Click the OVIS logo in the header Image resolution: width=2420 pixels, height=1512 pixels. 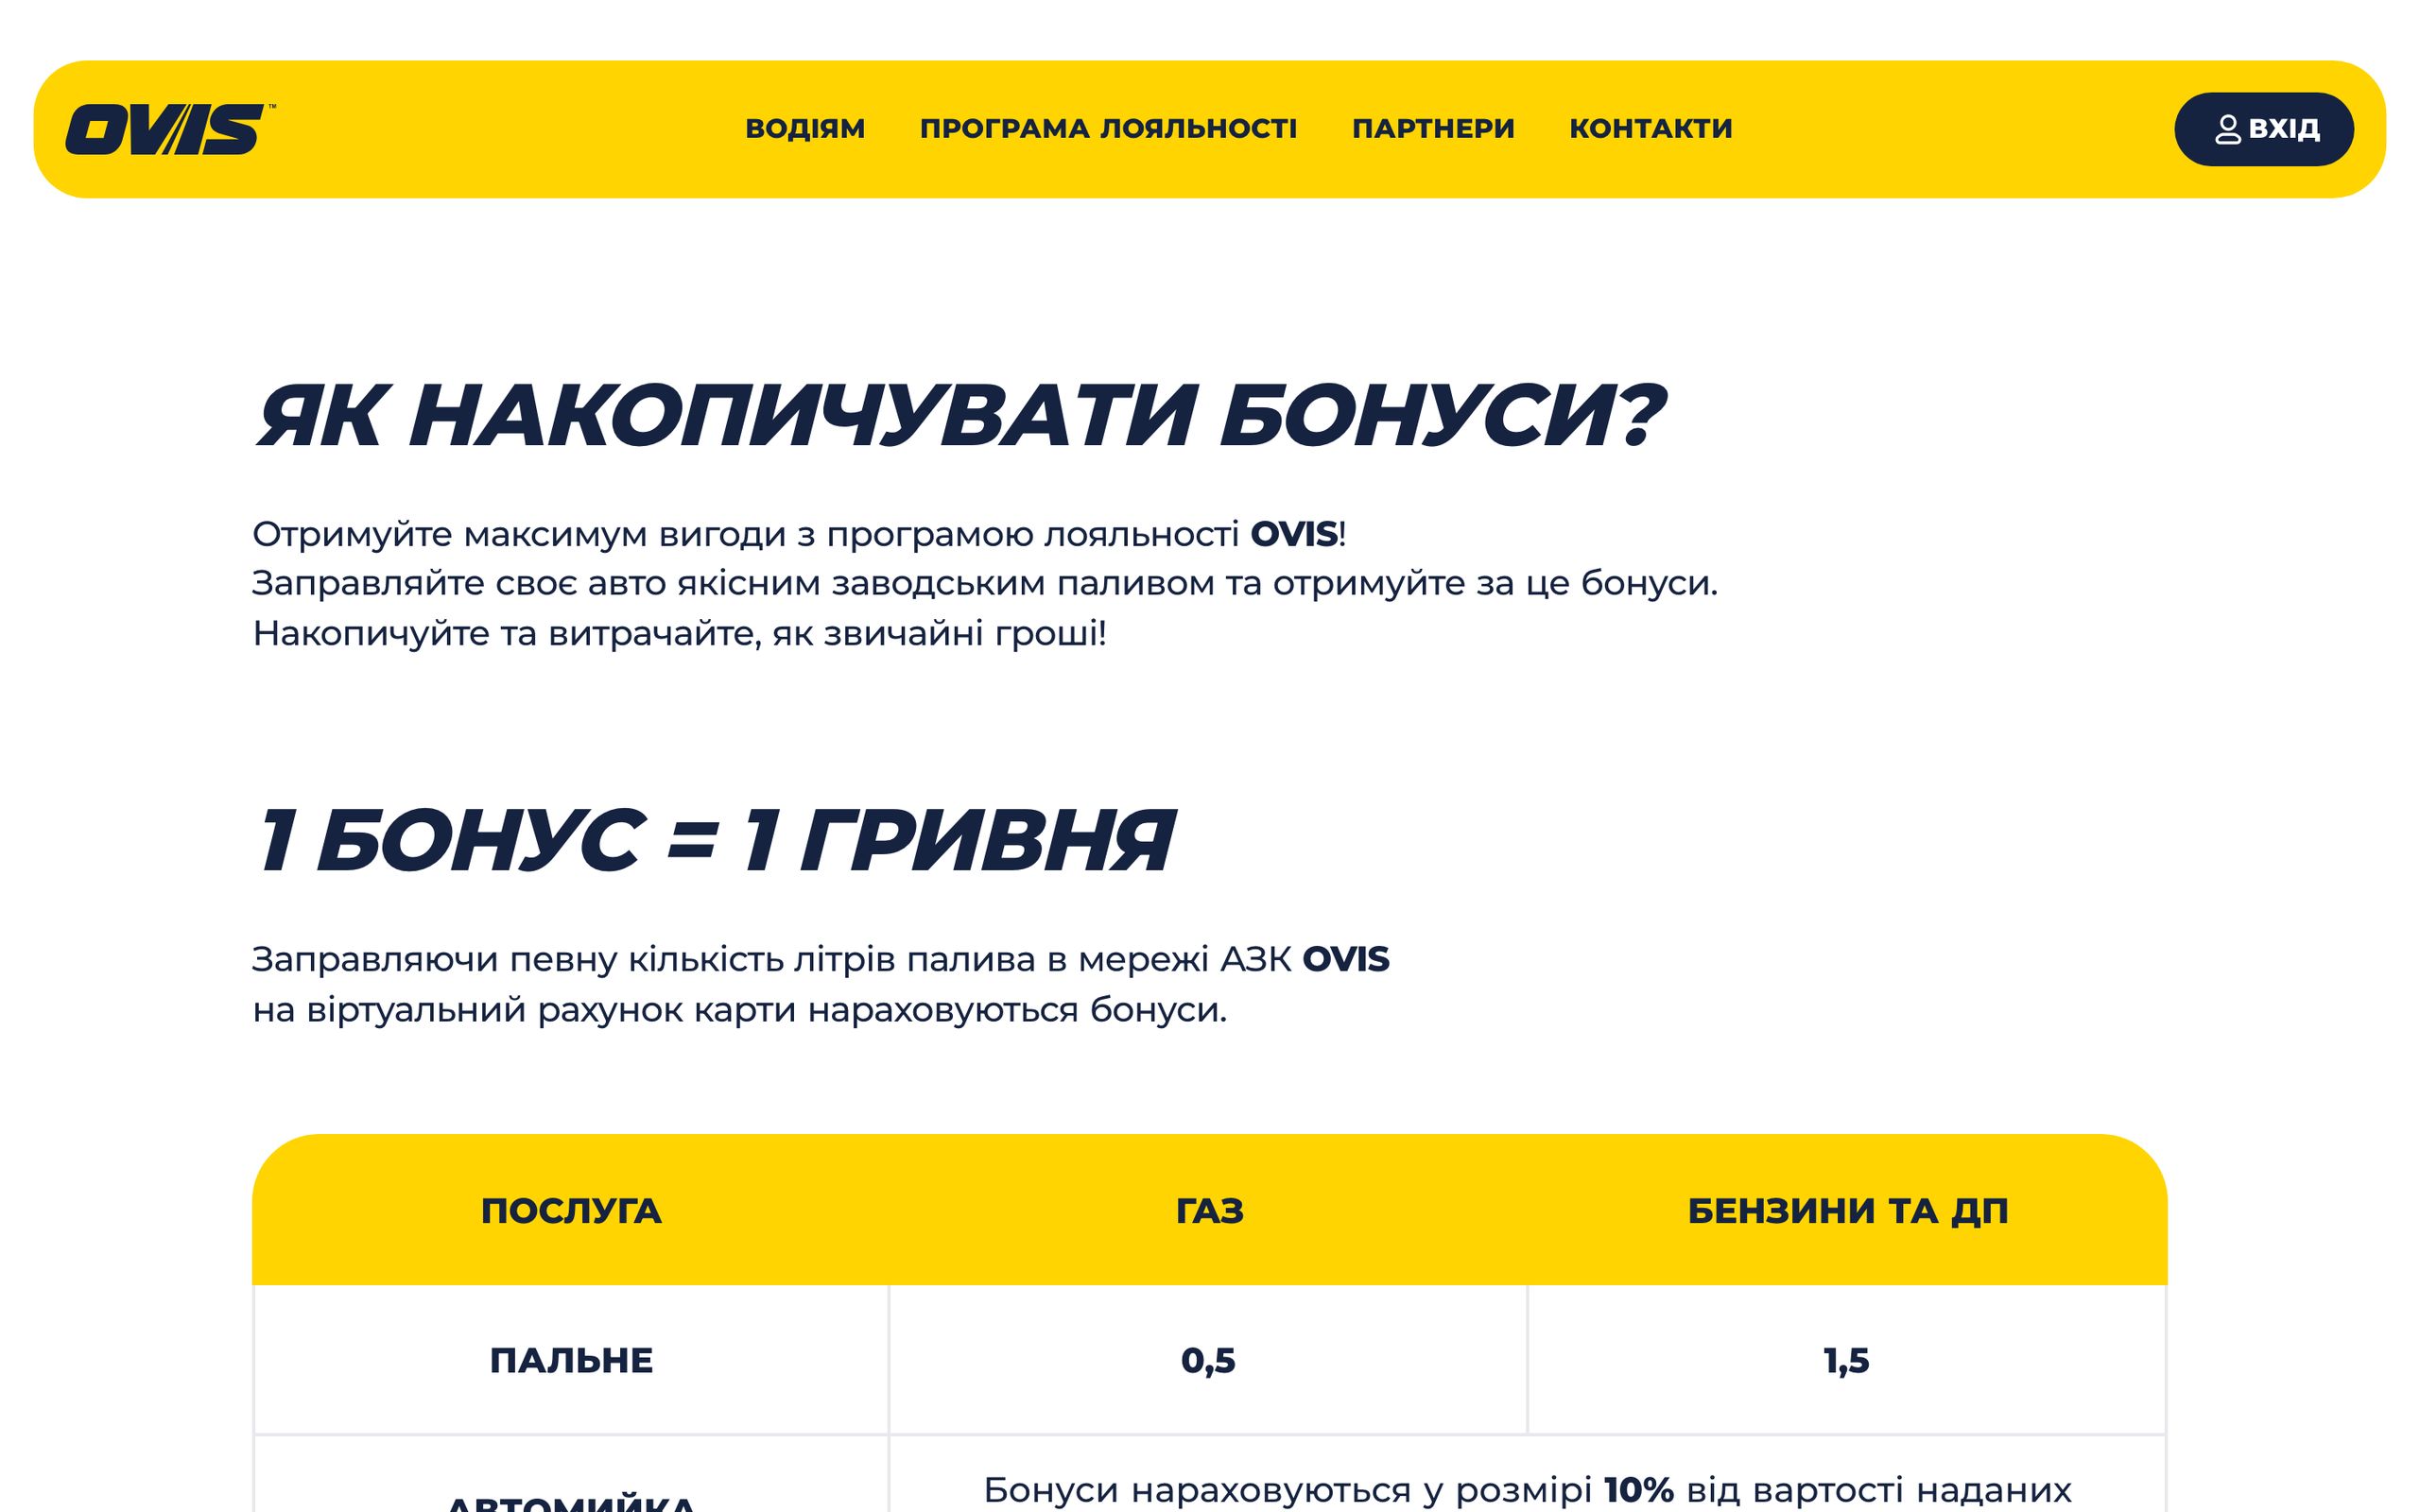pos(170,129)
